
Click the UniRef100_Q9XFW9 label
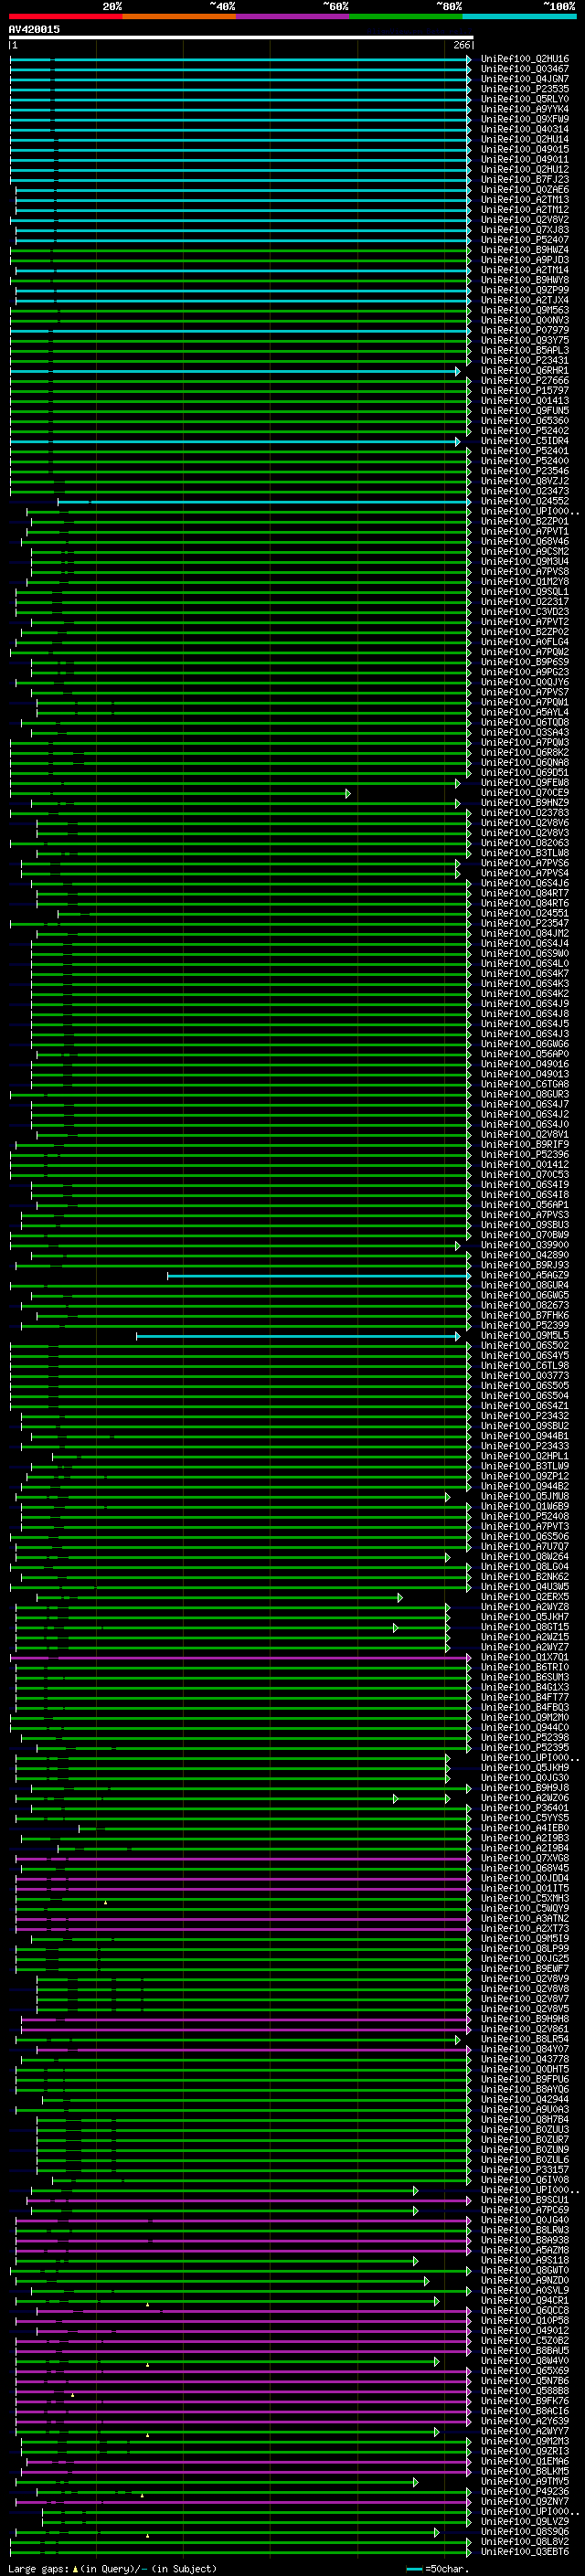[x=525, y=119]
